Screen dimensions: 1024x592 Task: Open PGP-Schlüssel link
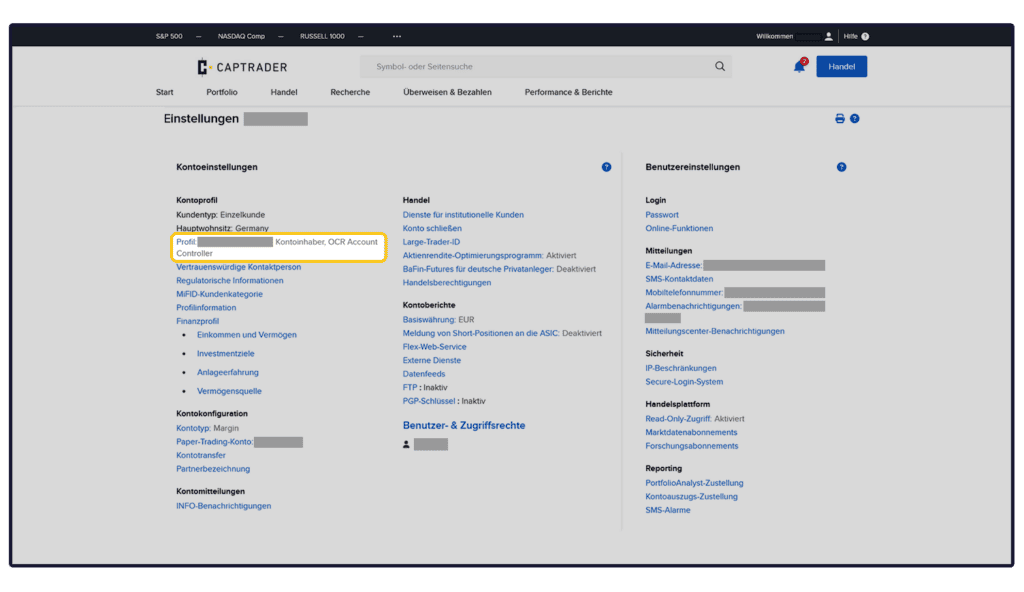428,401
